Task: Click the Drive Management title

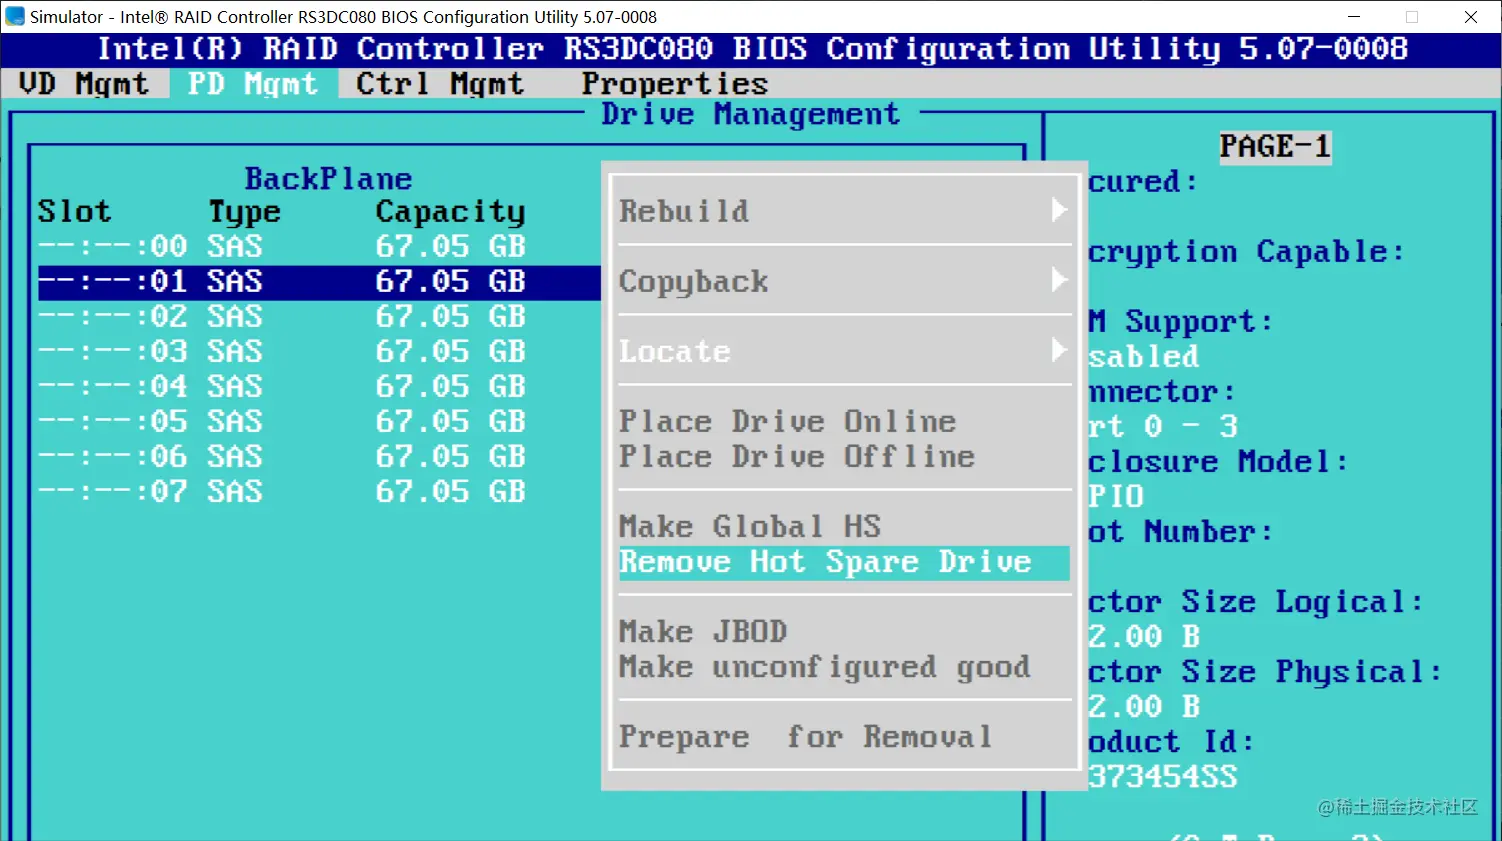Action: tap(750, 115)
